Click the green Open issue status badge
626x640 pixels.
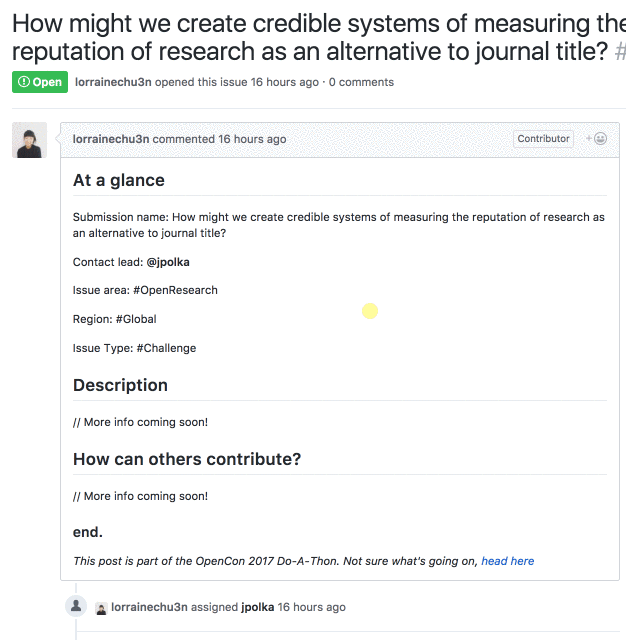click(40, 82)
